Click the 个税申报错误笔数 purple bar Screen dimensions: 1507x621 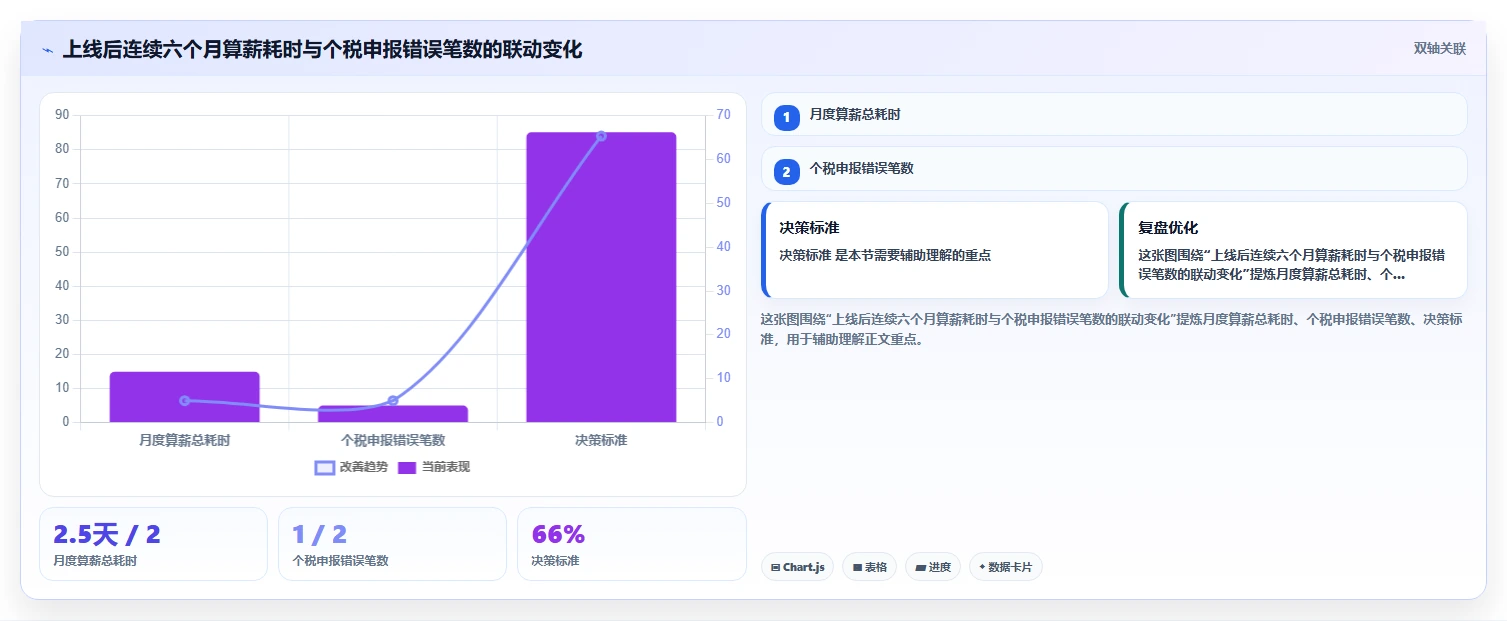[x=393, y=414]
